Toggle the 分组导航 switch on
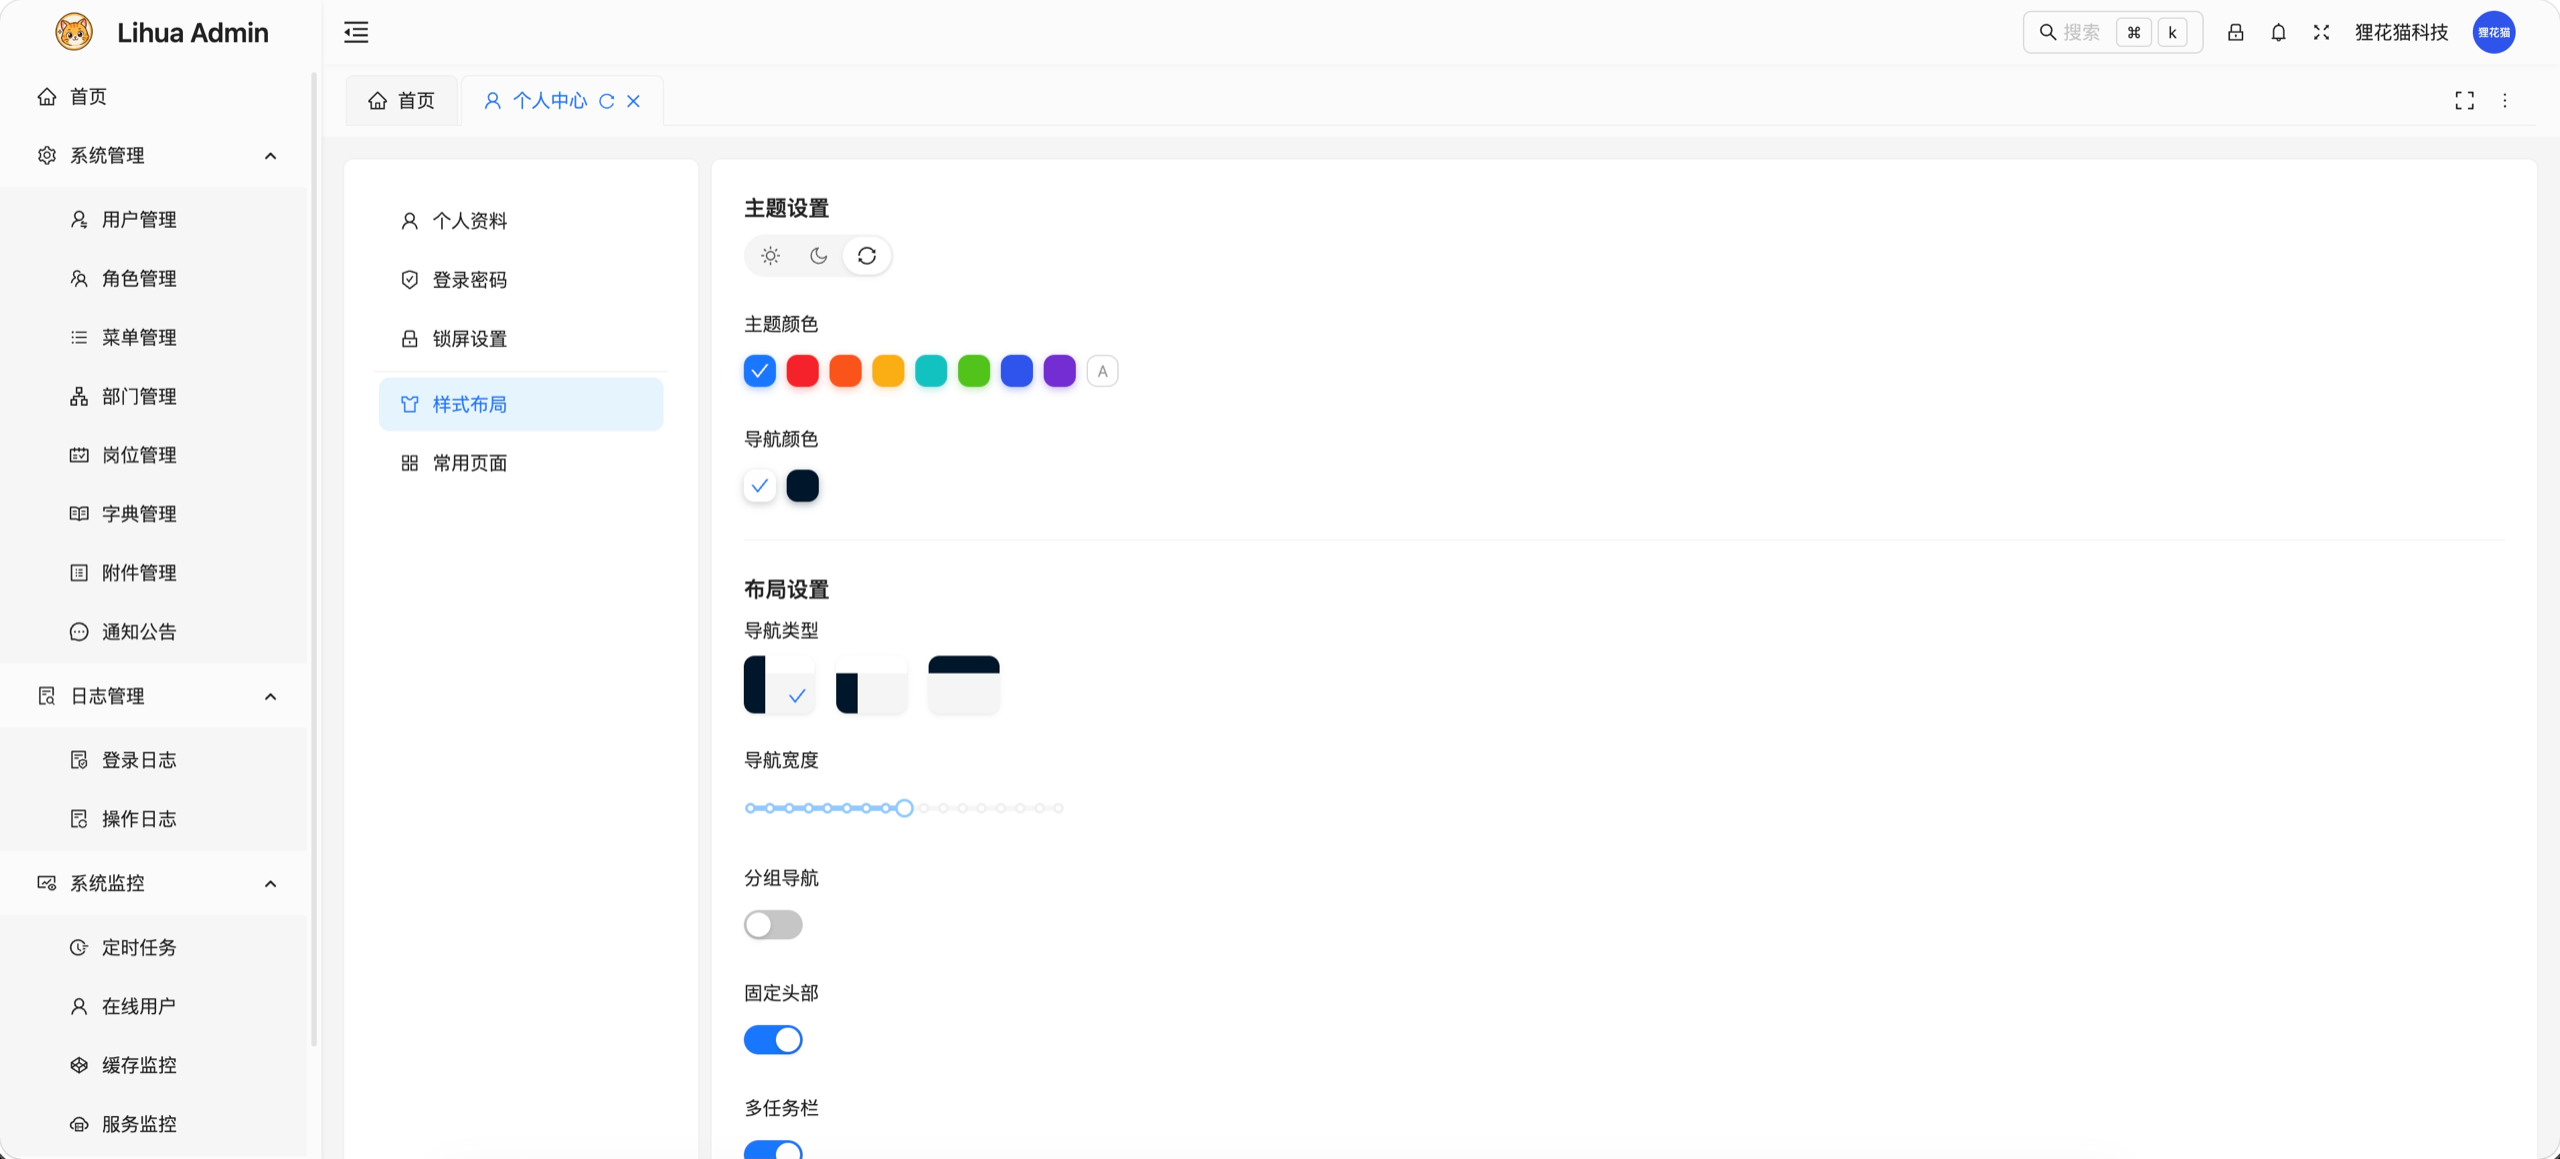Screen dimensions: 2560x1159 (773, 925)
